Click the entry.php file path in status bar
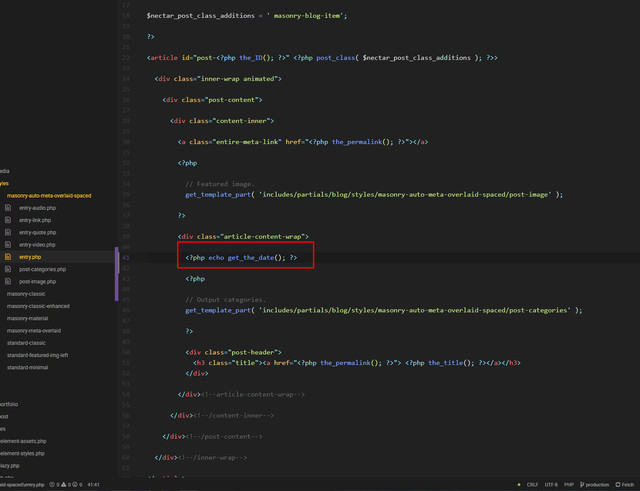 22,484
